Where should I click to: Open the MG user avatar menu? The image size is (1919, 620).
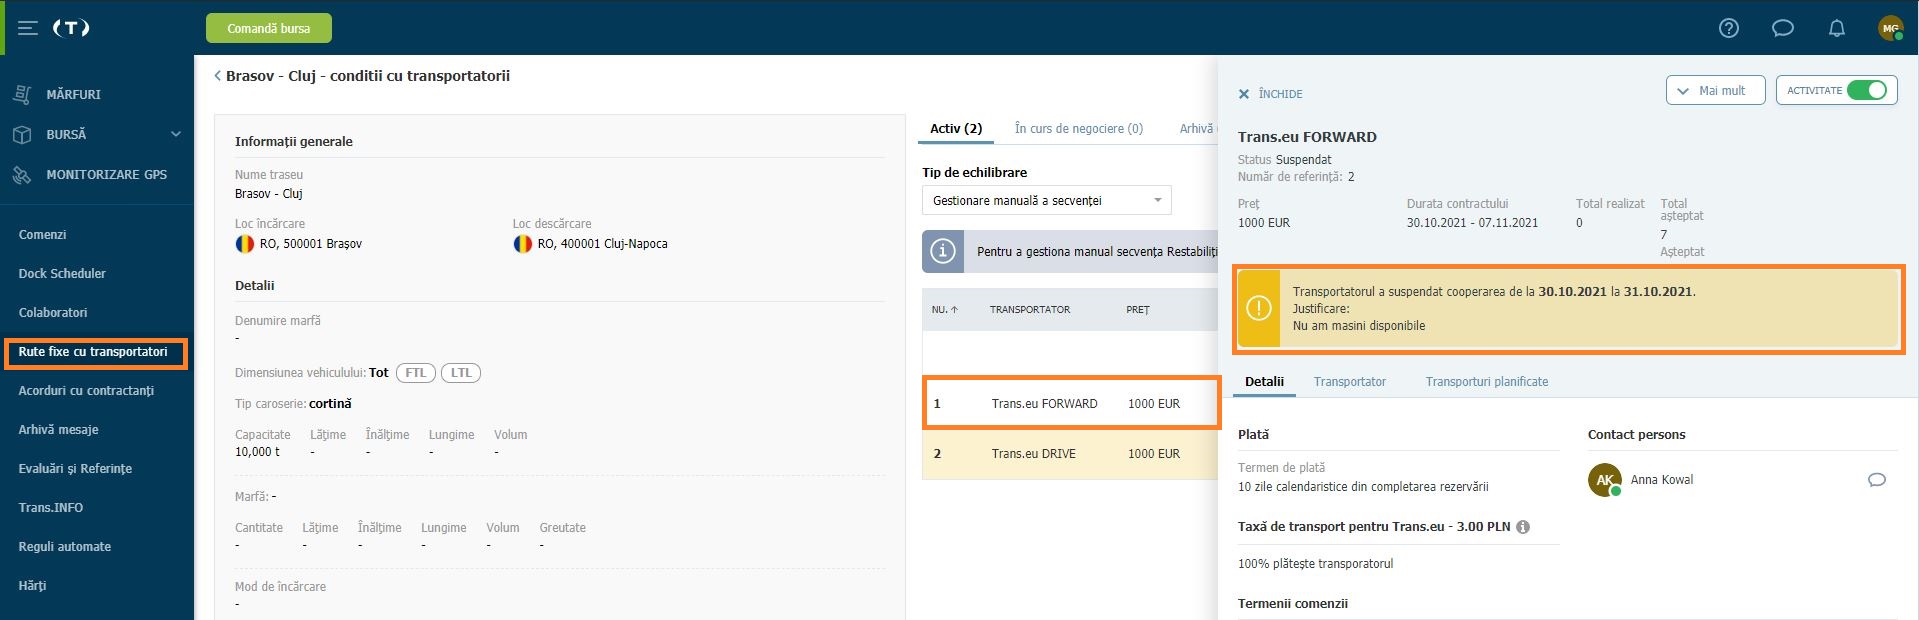pyautogui.click(x=1890, y=28)
